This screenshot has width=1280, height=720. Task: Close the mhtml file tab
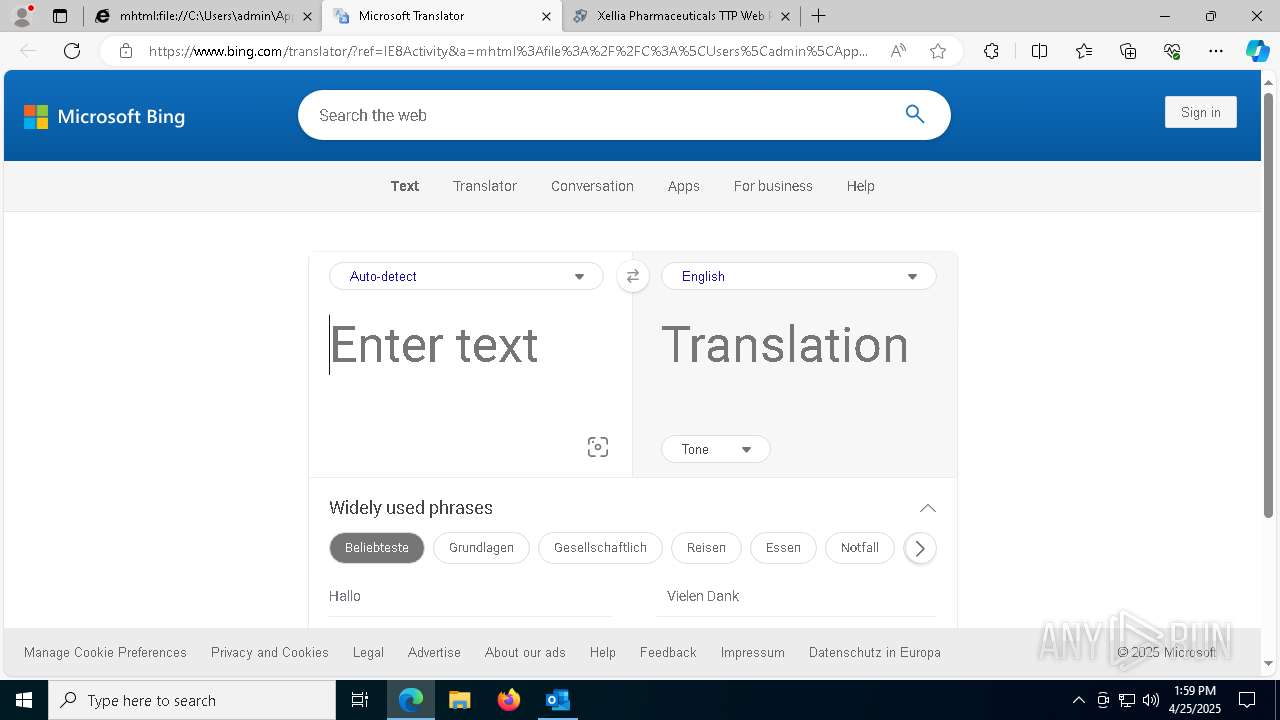pos(307,16)
